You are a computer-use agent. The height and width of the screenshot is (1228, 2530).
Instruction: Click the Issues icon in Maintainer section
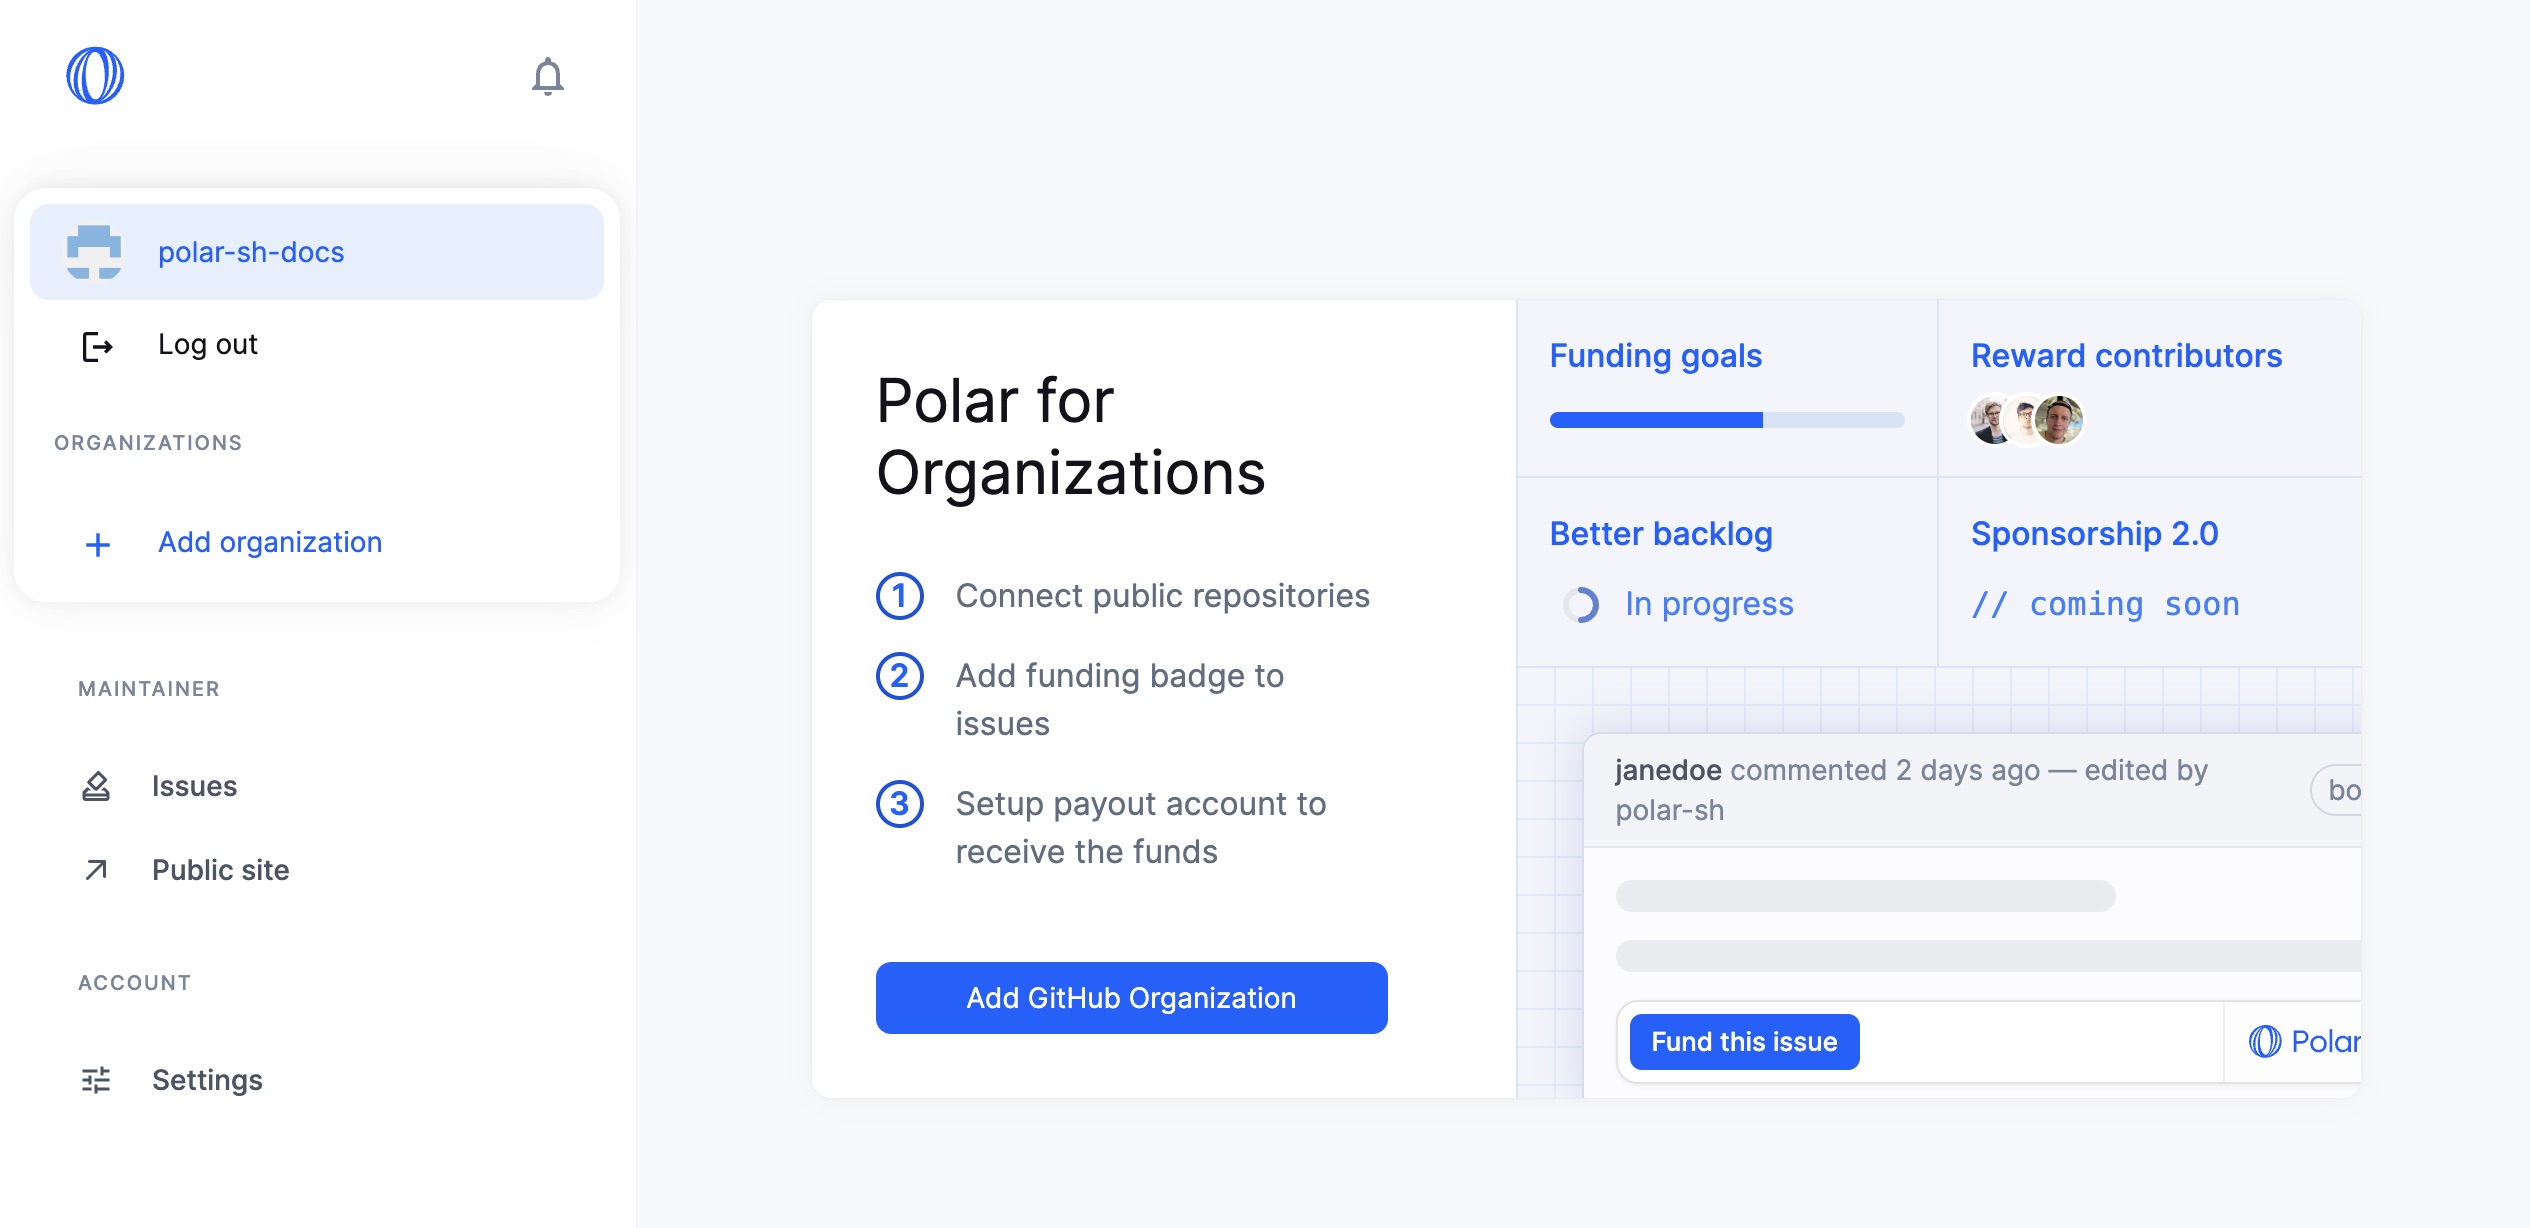pos(97,786)
